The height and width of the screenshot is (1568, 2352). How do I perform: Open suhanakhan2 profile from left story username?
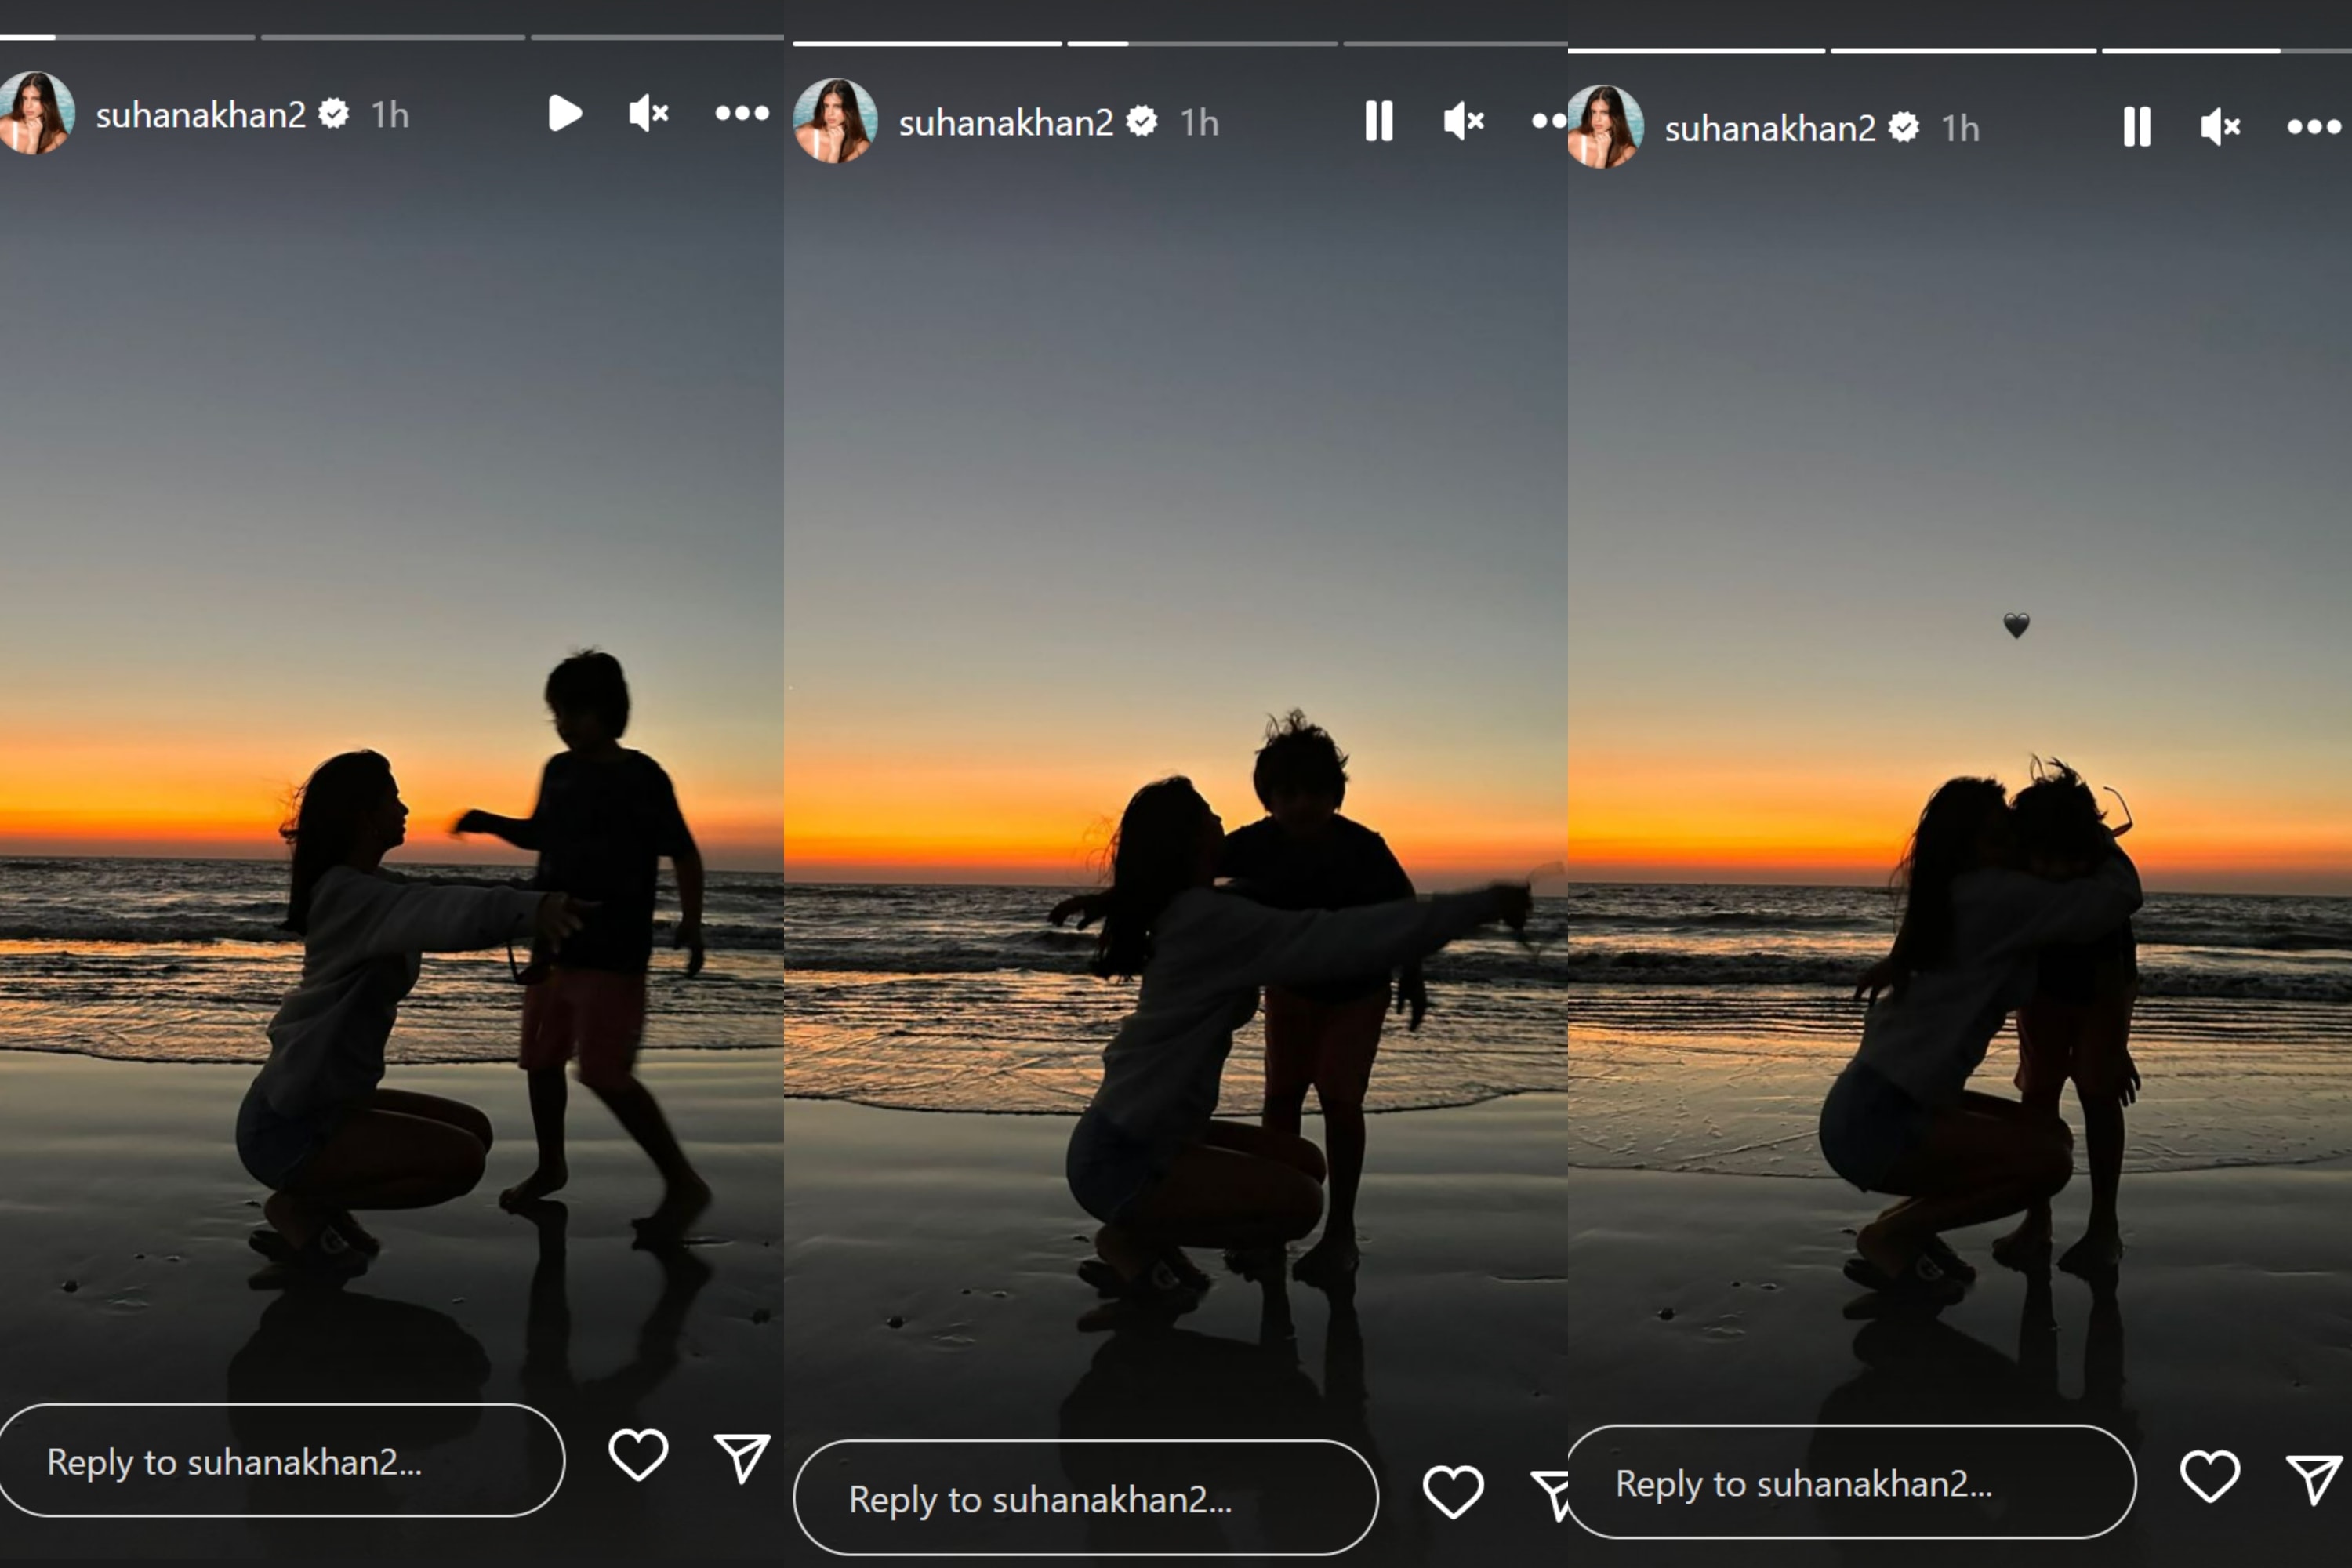[x=200, y=115]
